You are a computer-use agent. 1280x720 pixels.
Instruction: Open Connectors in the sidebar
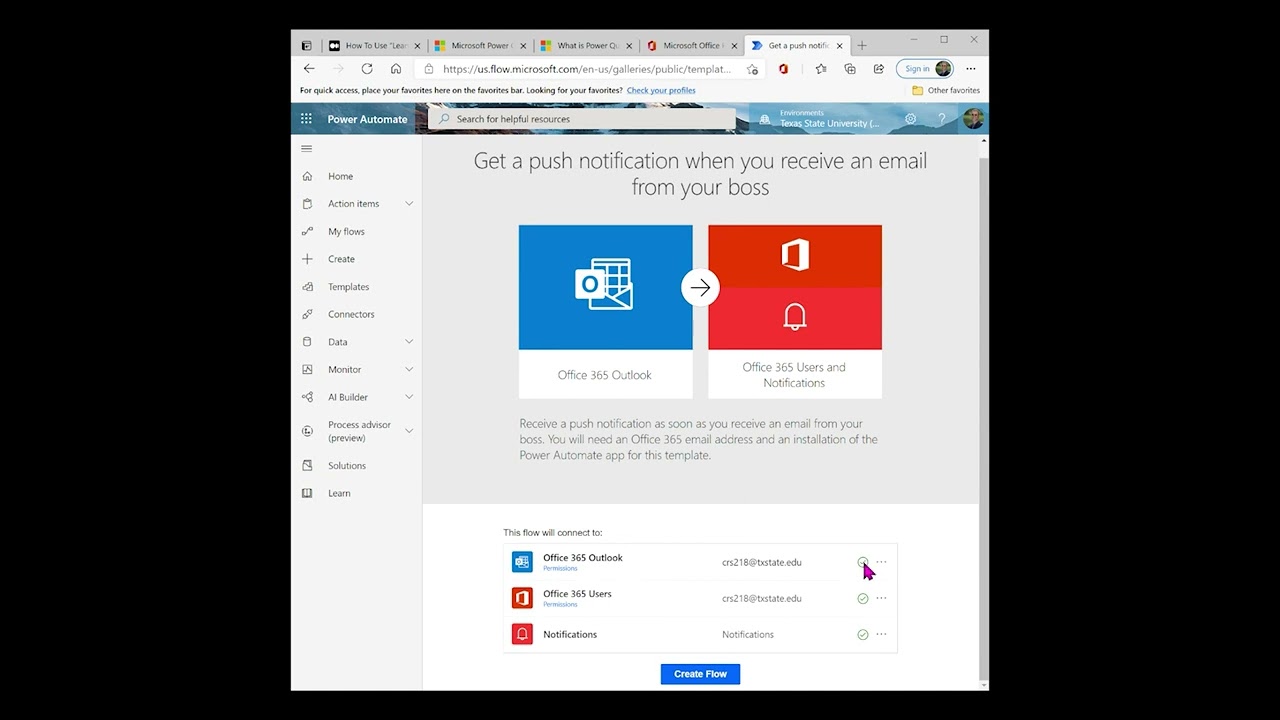pyautogui.click(x=351, y=314)
